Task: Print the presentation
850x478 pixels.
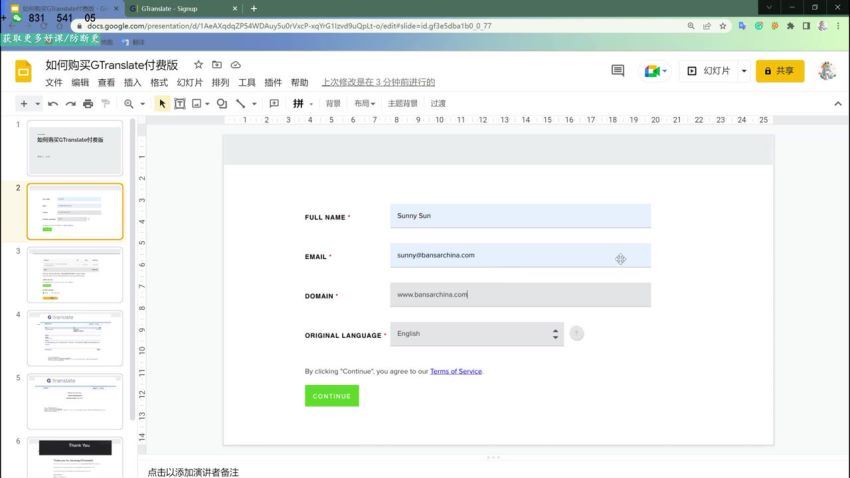Action: coord(88,104)
